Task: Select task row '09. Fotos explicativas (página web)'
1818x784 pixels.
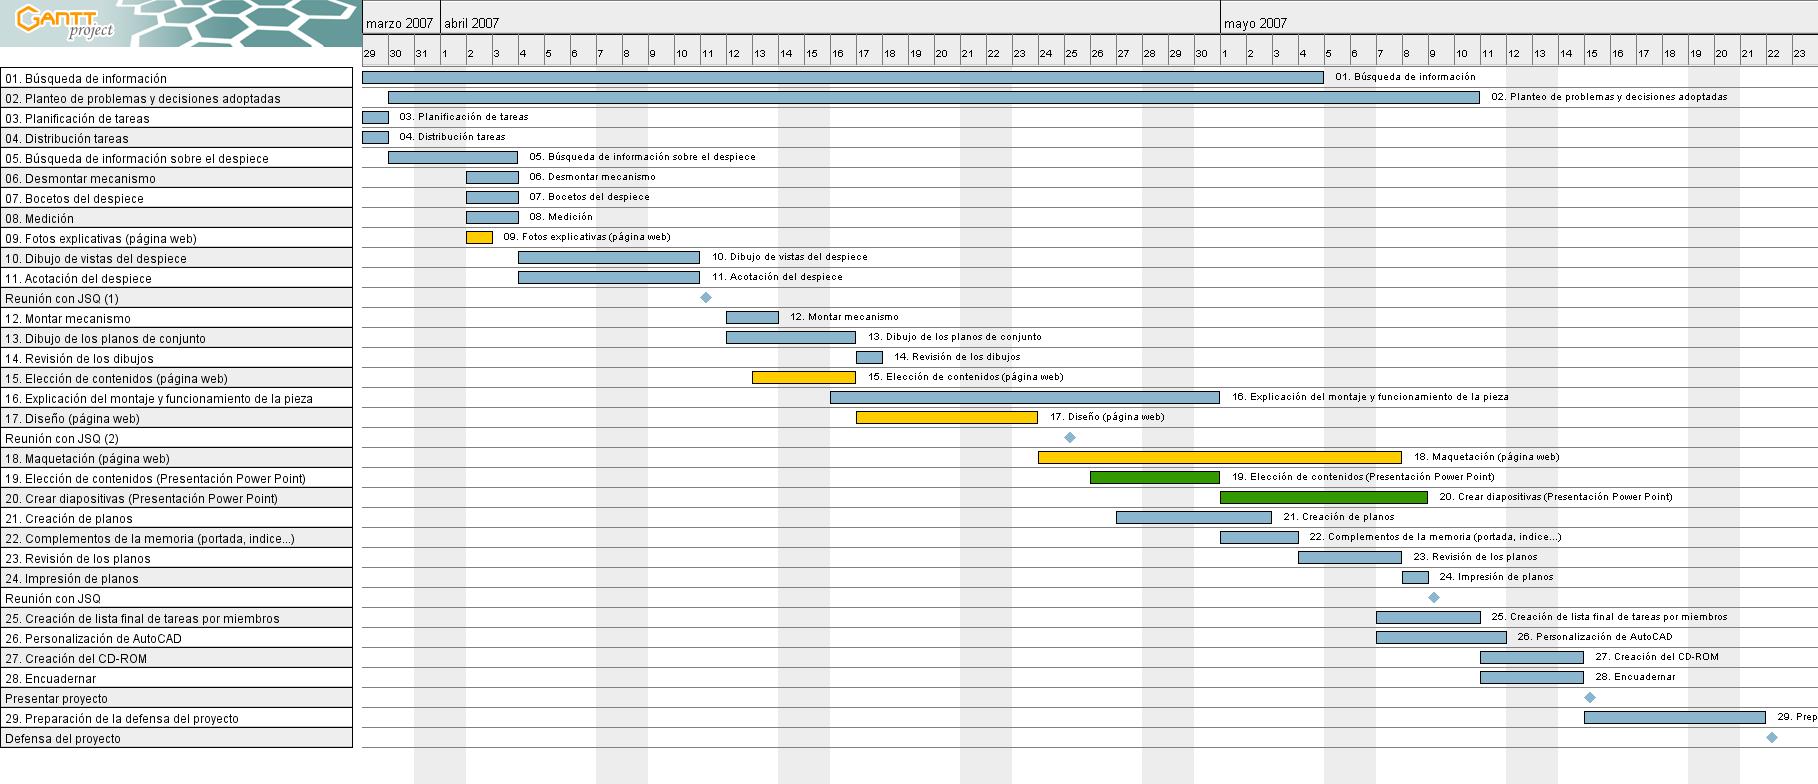Action: pyautogui.click(x=176, y=238)
